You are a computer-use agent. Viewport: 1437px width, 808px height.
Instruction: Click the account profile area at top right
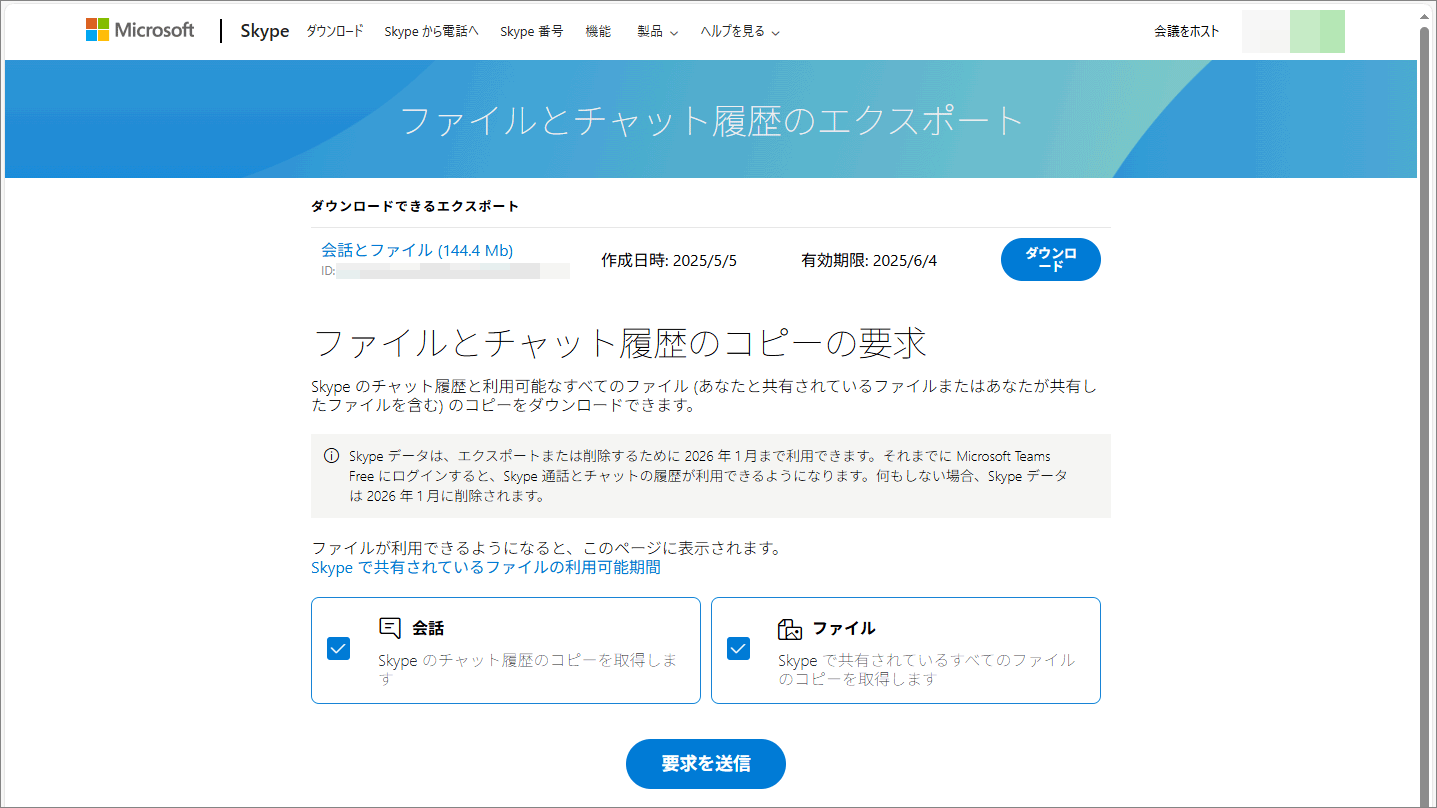point(1293,31)
